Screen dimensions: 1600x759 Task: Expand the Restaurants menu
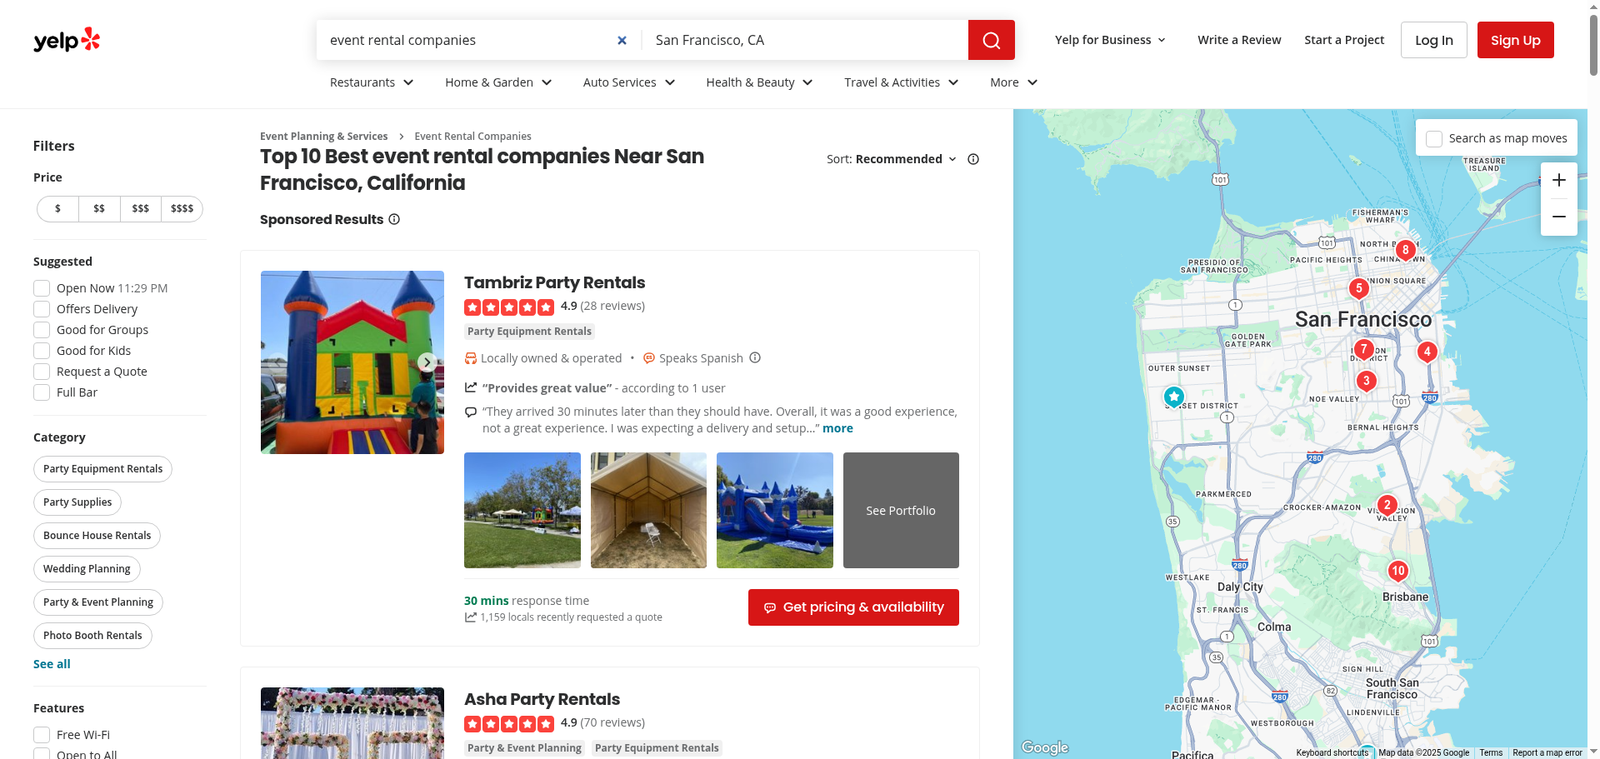[x=372, y=82]
